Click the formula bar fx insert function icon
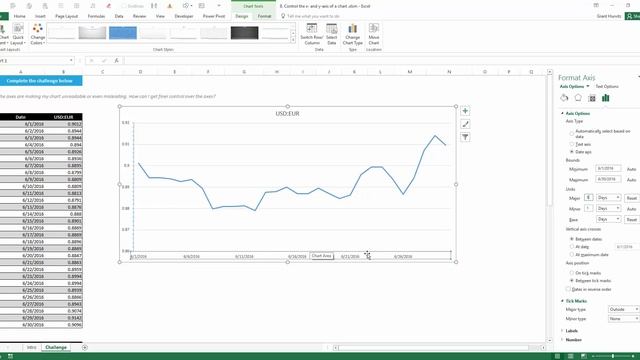The width and height of the screenshot is (640, 360). (116, 60)
